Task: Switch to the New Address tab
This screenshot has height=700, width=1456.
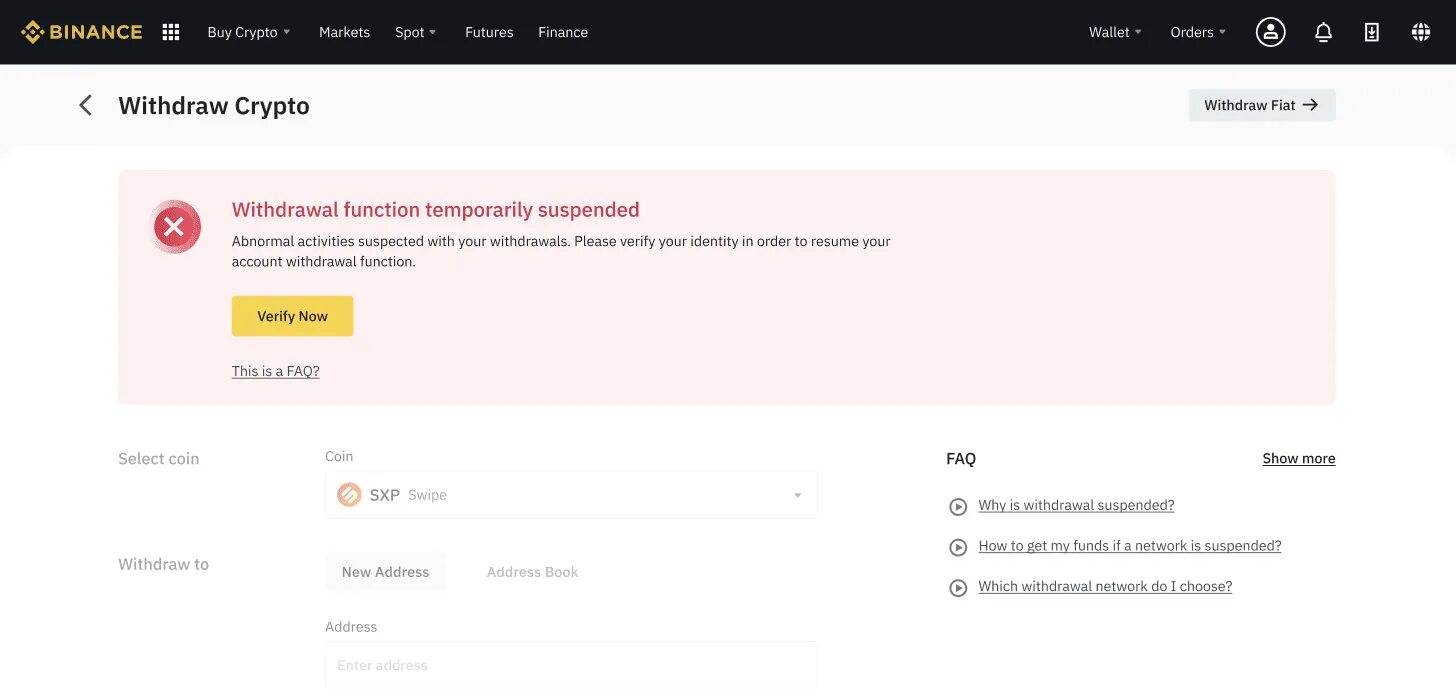Action: 385,572
